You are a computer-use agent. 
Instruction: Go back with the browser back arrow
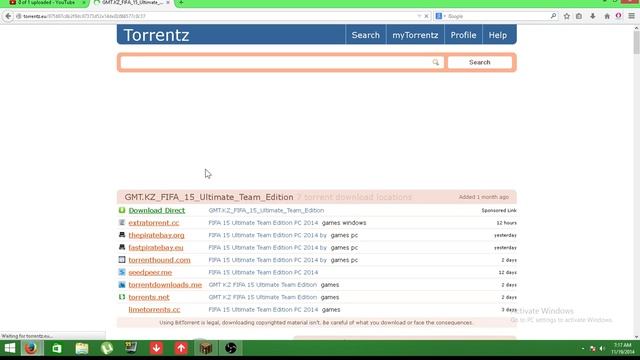[8, 16]
